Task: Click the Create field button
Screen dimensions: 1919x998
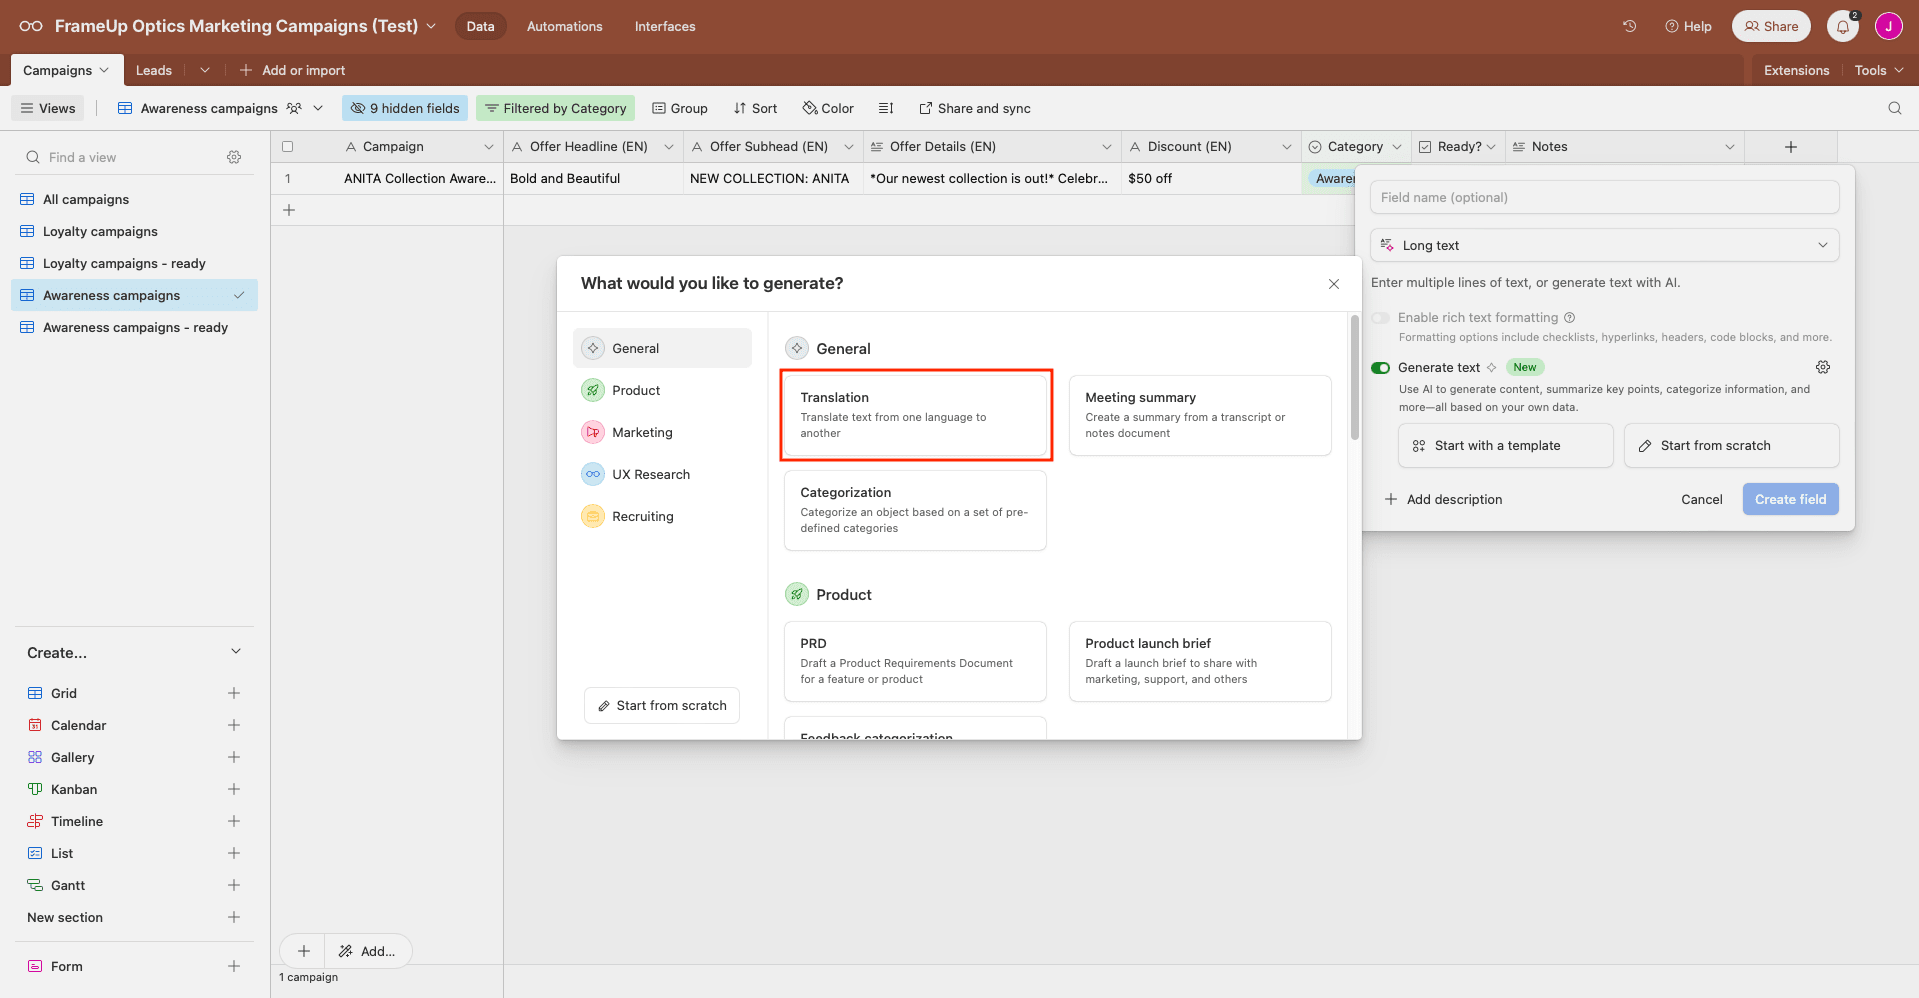Action: [x=1790, y=499]
